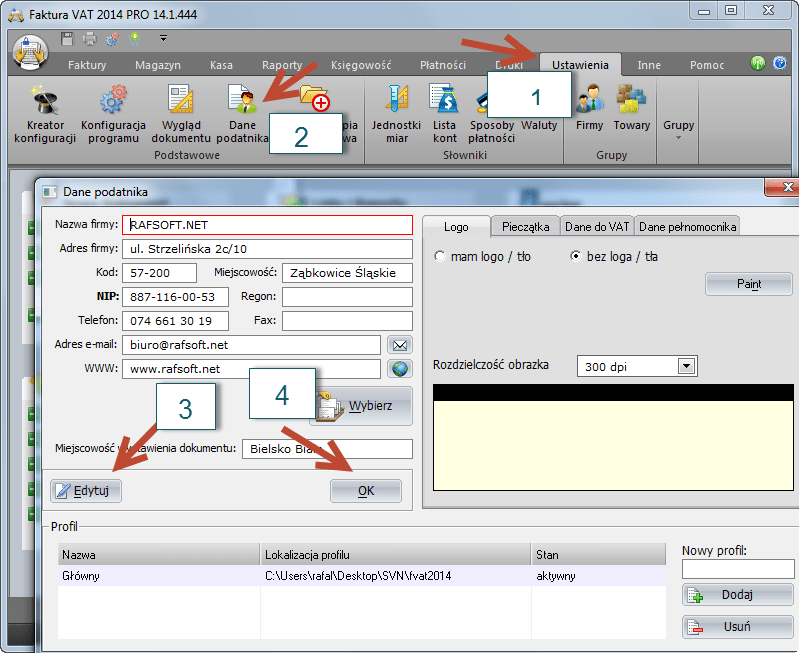Open the quick access toolbar dropdown arrow

coord(163,38)
